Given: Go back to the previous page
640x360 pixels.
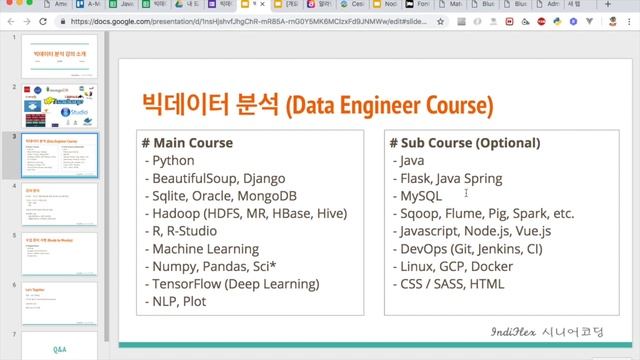Looking at the screenshot, I should tap(11, 22).
